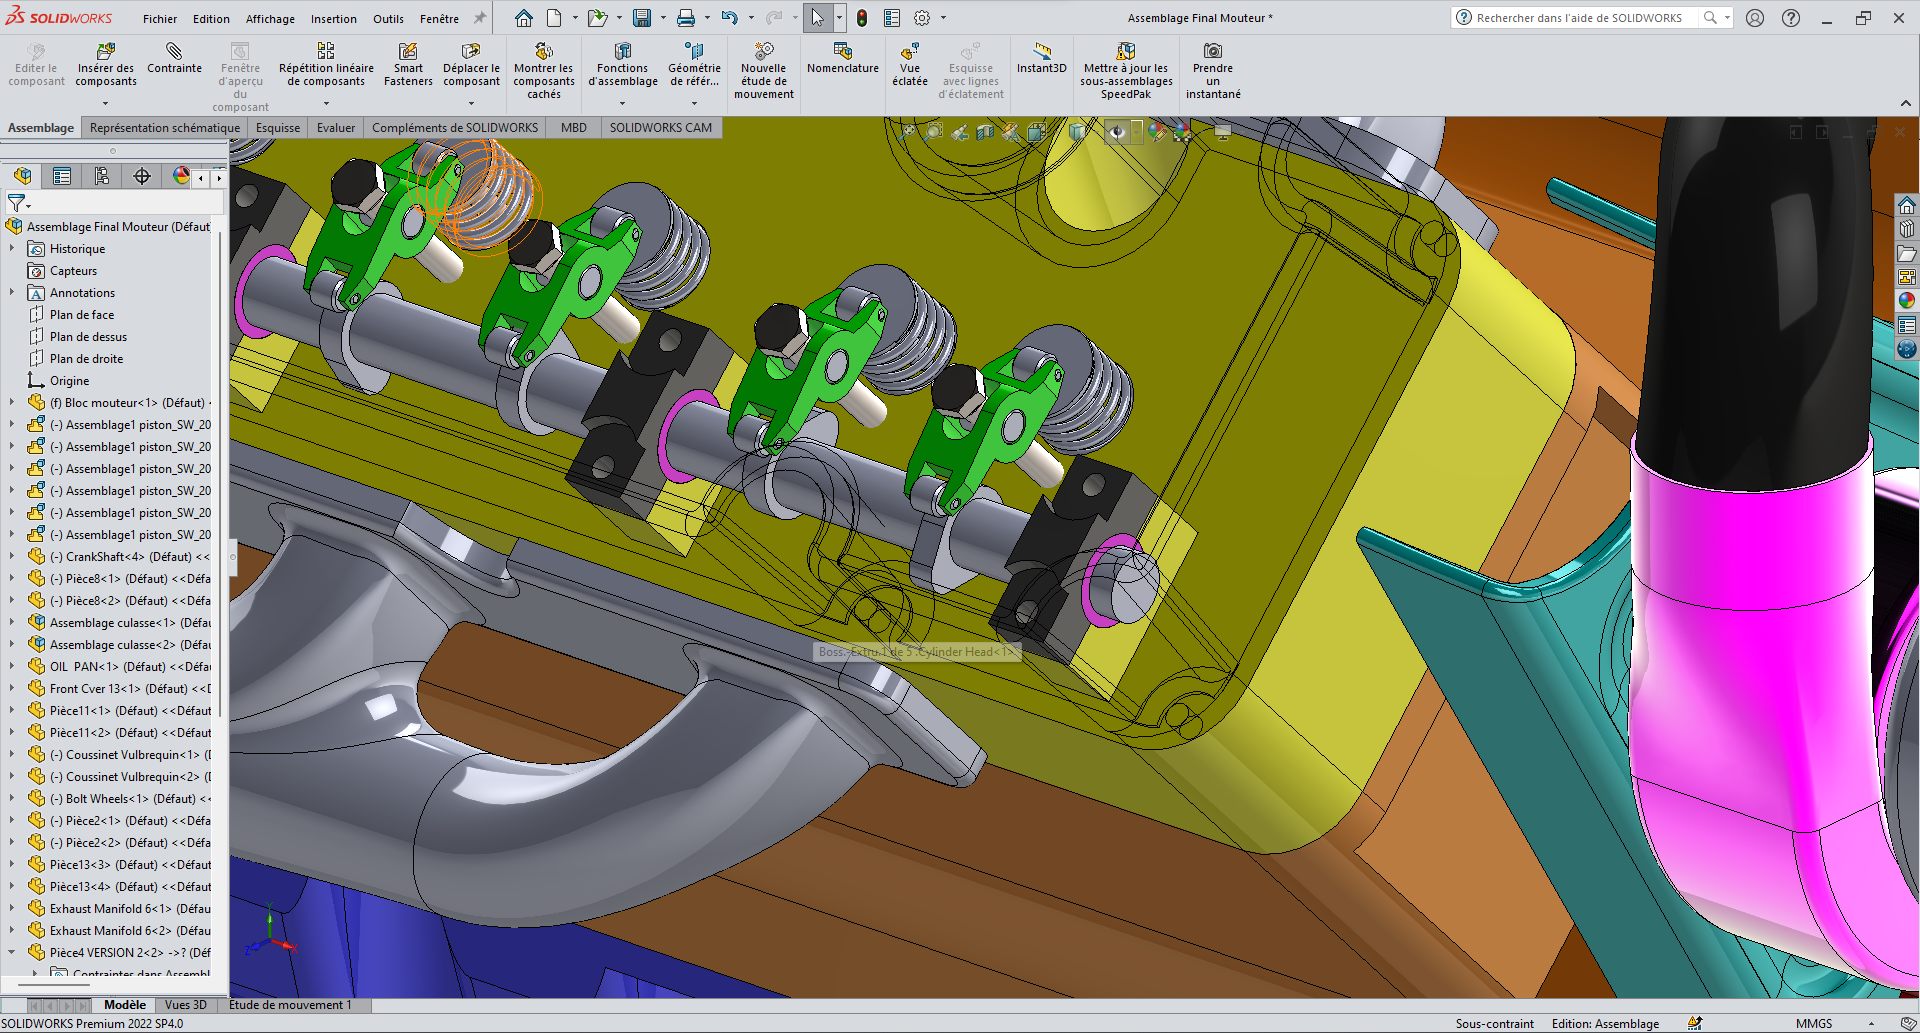The height and width of the screenshot is (1033, 1920).
Task: Rebuild the model with the traffic light icon
Action: [862, 18]
